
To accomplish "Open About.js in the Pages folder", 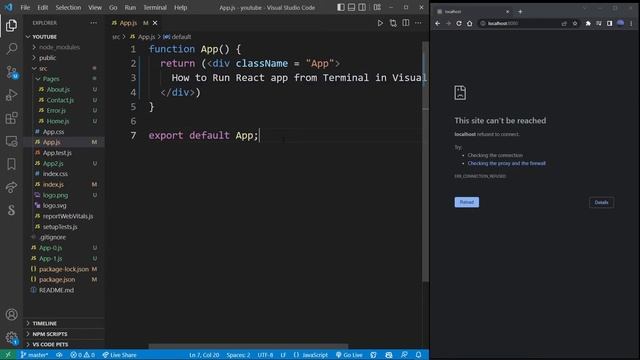I will (58, 89).
